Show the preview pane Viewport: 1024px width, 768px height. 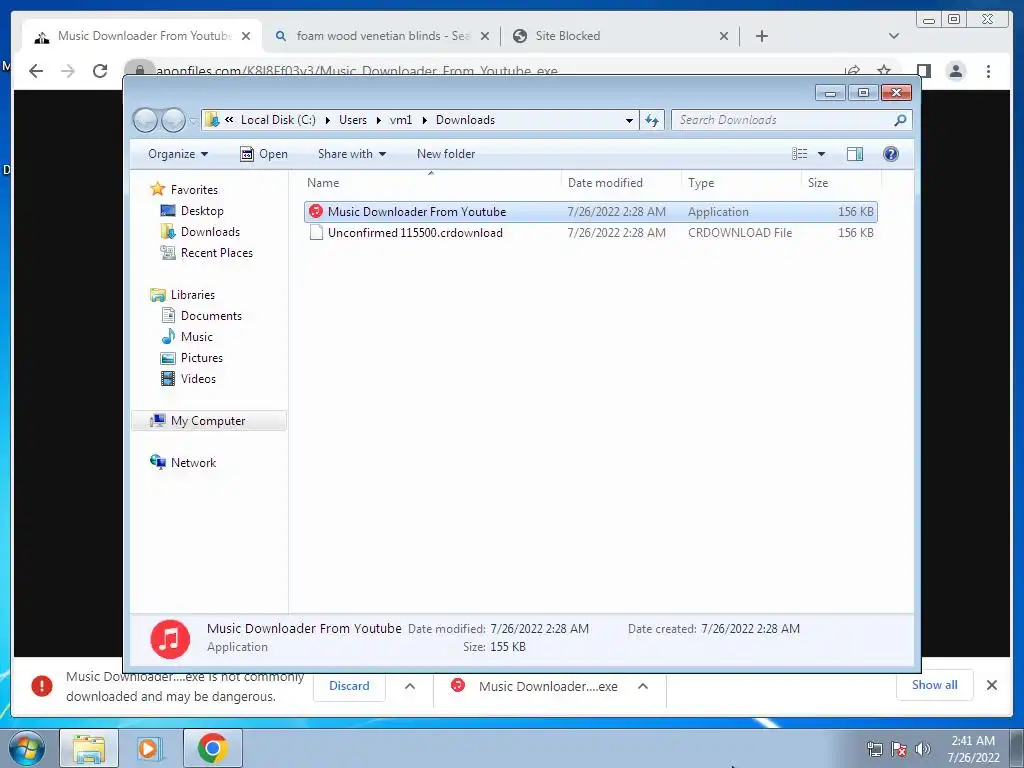click(x=854, y=154)
